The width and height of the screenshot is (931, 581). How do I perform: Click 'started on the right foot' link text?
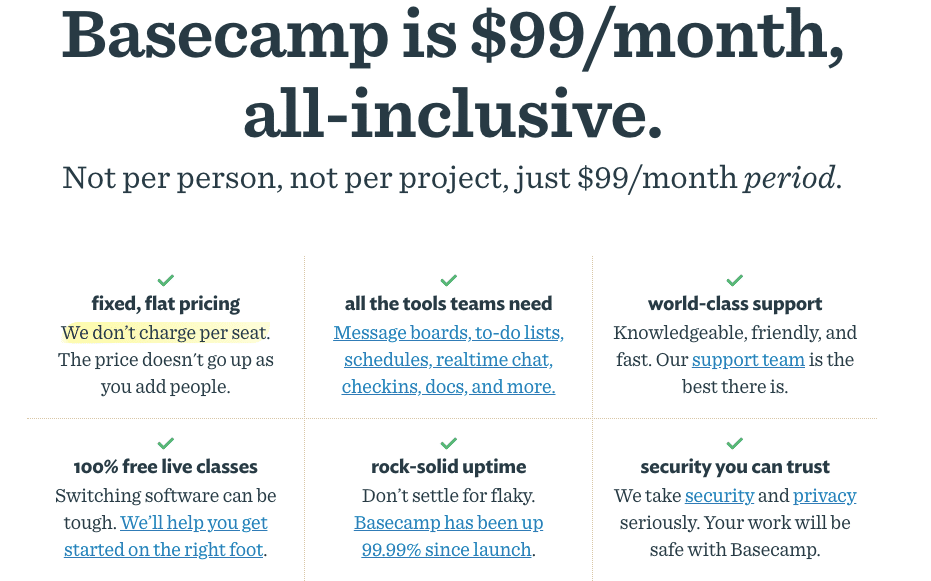(x=163, y=550)
